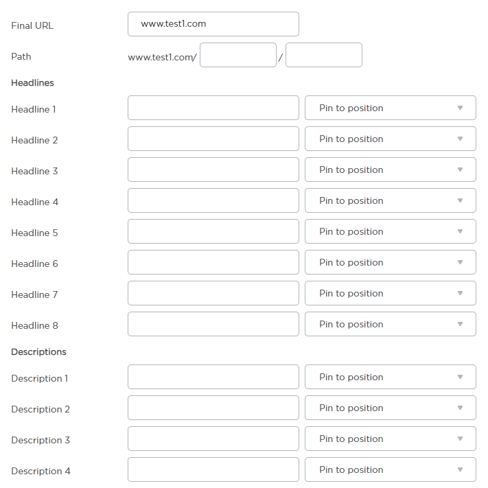Click the Description 1 text field
Screen dimensions: 488x488
213,377
